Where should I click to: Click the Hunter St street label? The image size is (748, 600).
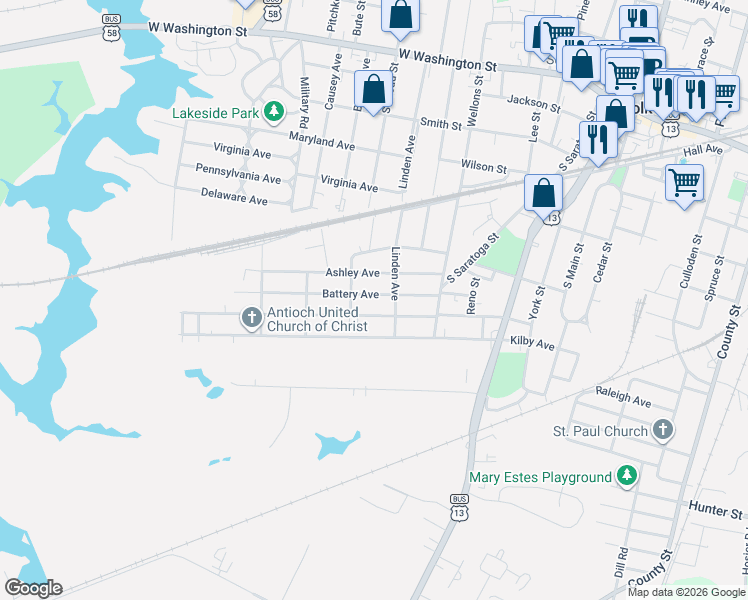(716, 510)
